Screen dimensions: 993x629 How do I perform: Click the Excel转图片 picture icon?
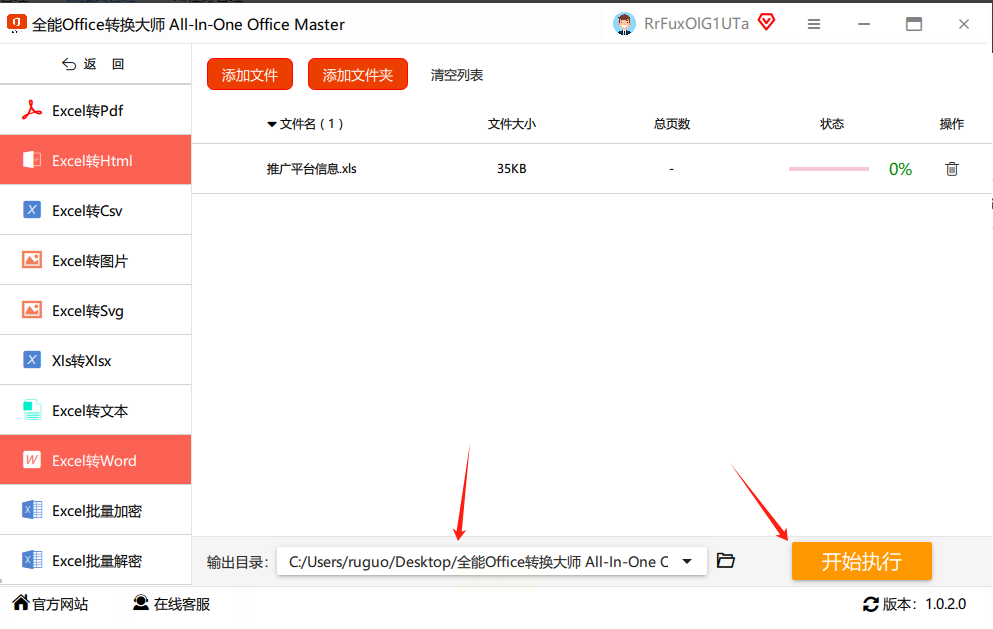point(32,260)
